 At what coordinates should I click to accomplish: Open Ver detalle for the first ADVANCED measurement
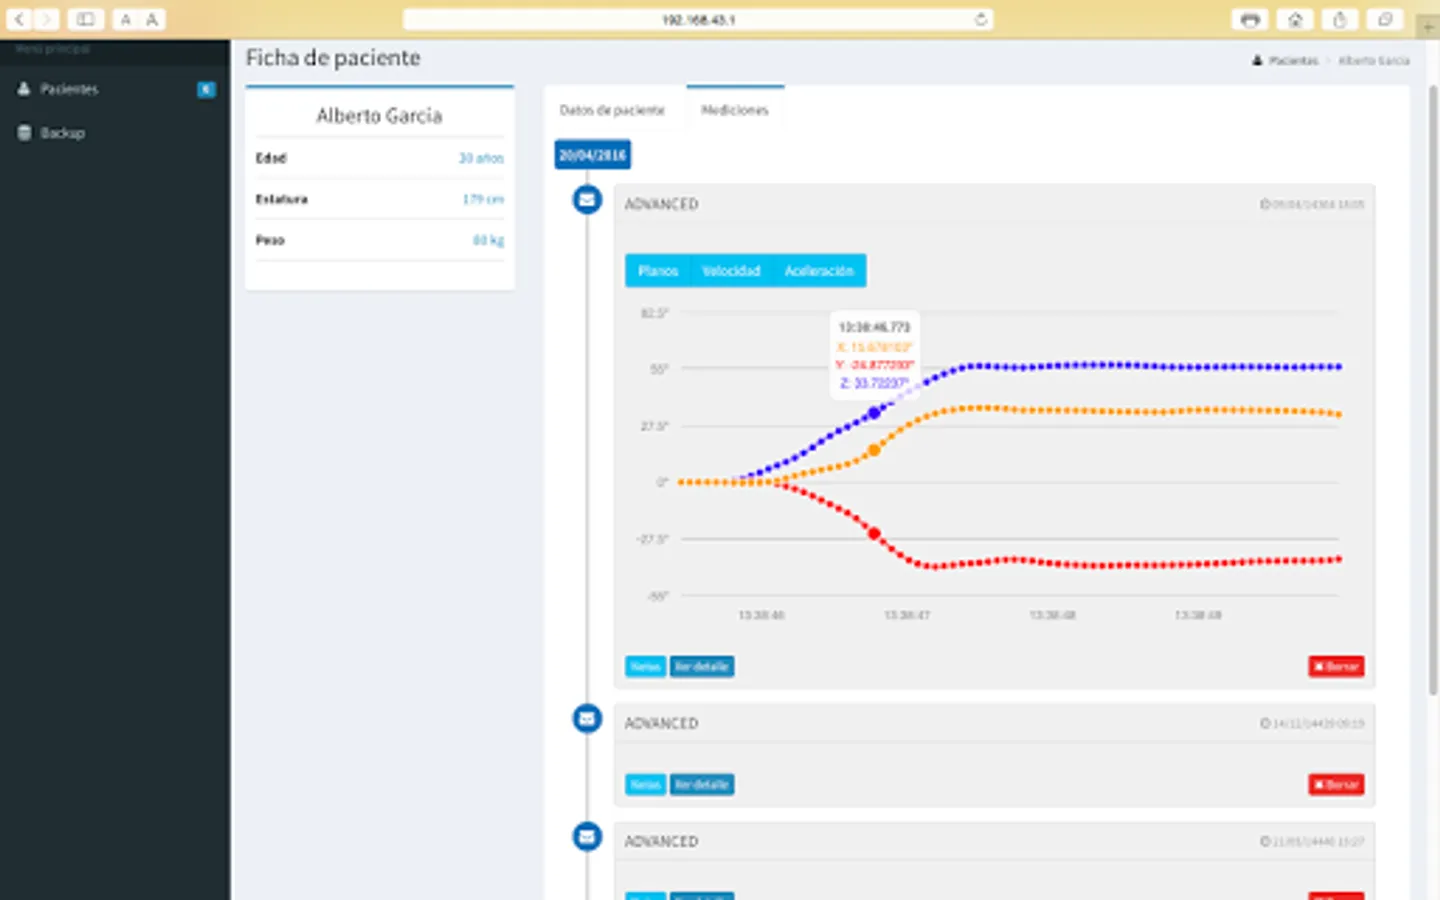702,666
